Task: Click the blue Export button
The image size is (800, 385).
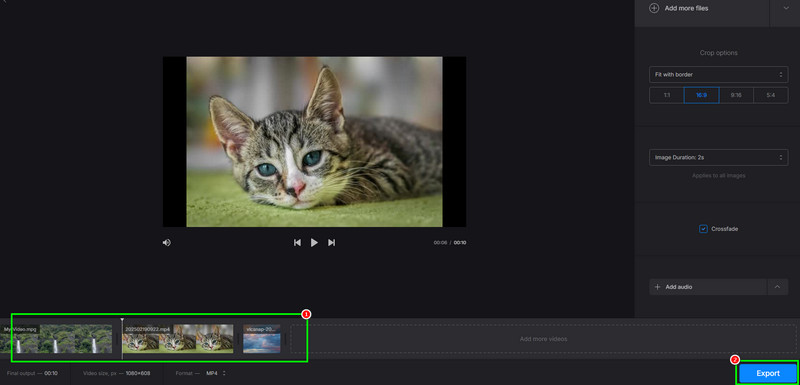Action: click(x=768, y=373)
